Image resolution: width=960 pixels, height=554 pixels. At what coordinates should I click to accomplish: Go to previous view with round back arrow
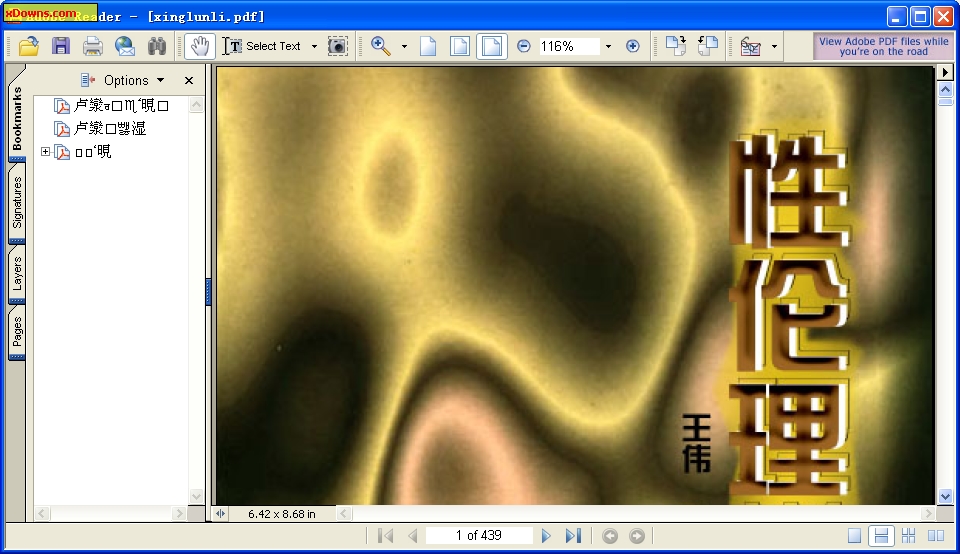pos(610,536)
